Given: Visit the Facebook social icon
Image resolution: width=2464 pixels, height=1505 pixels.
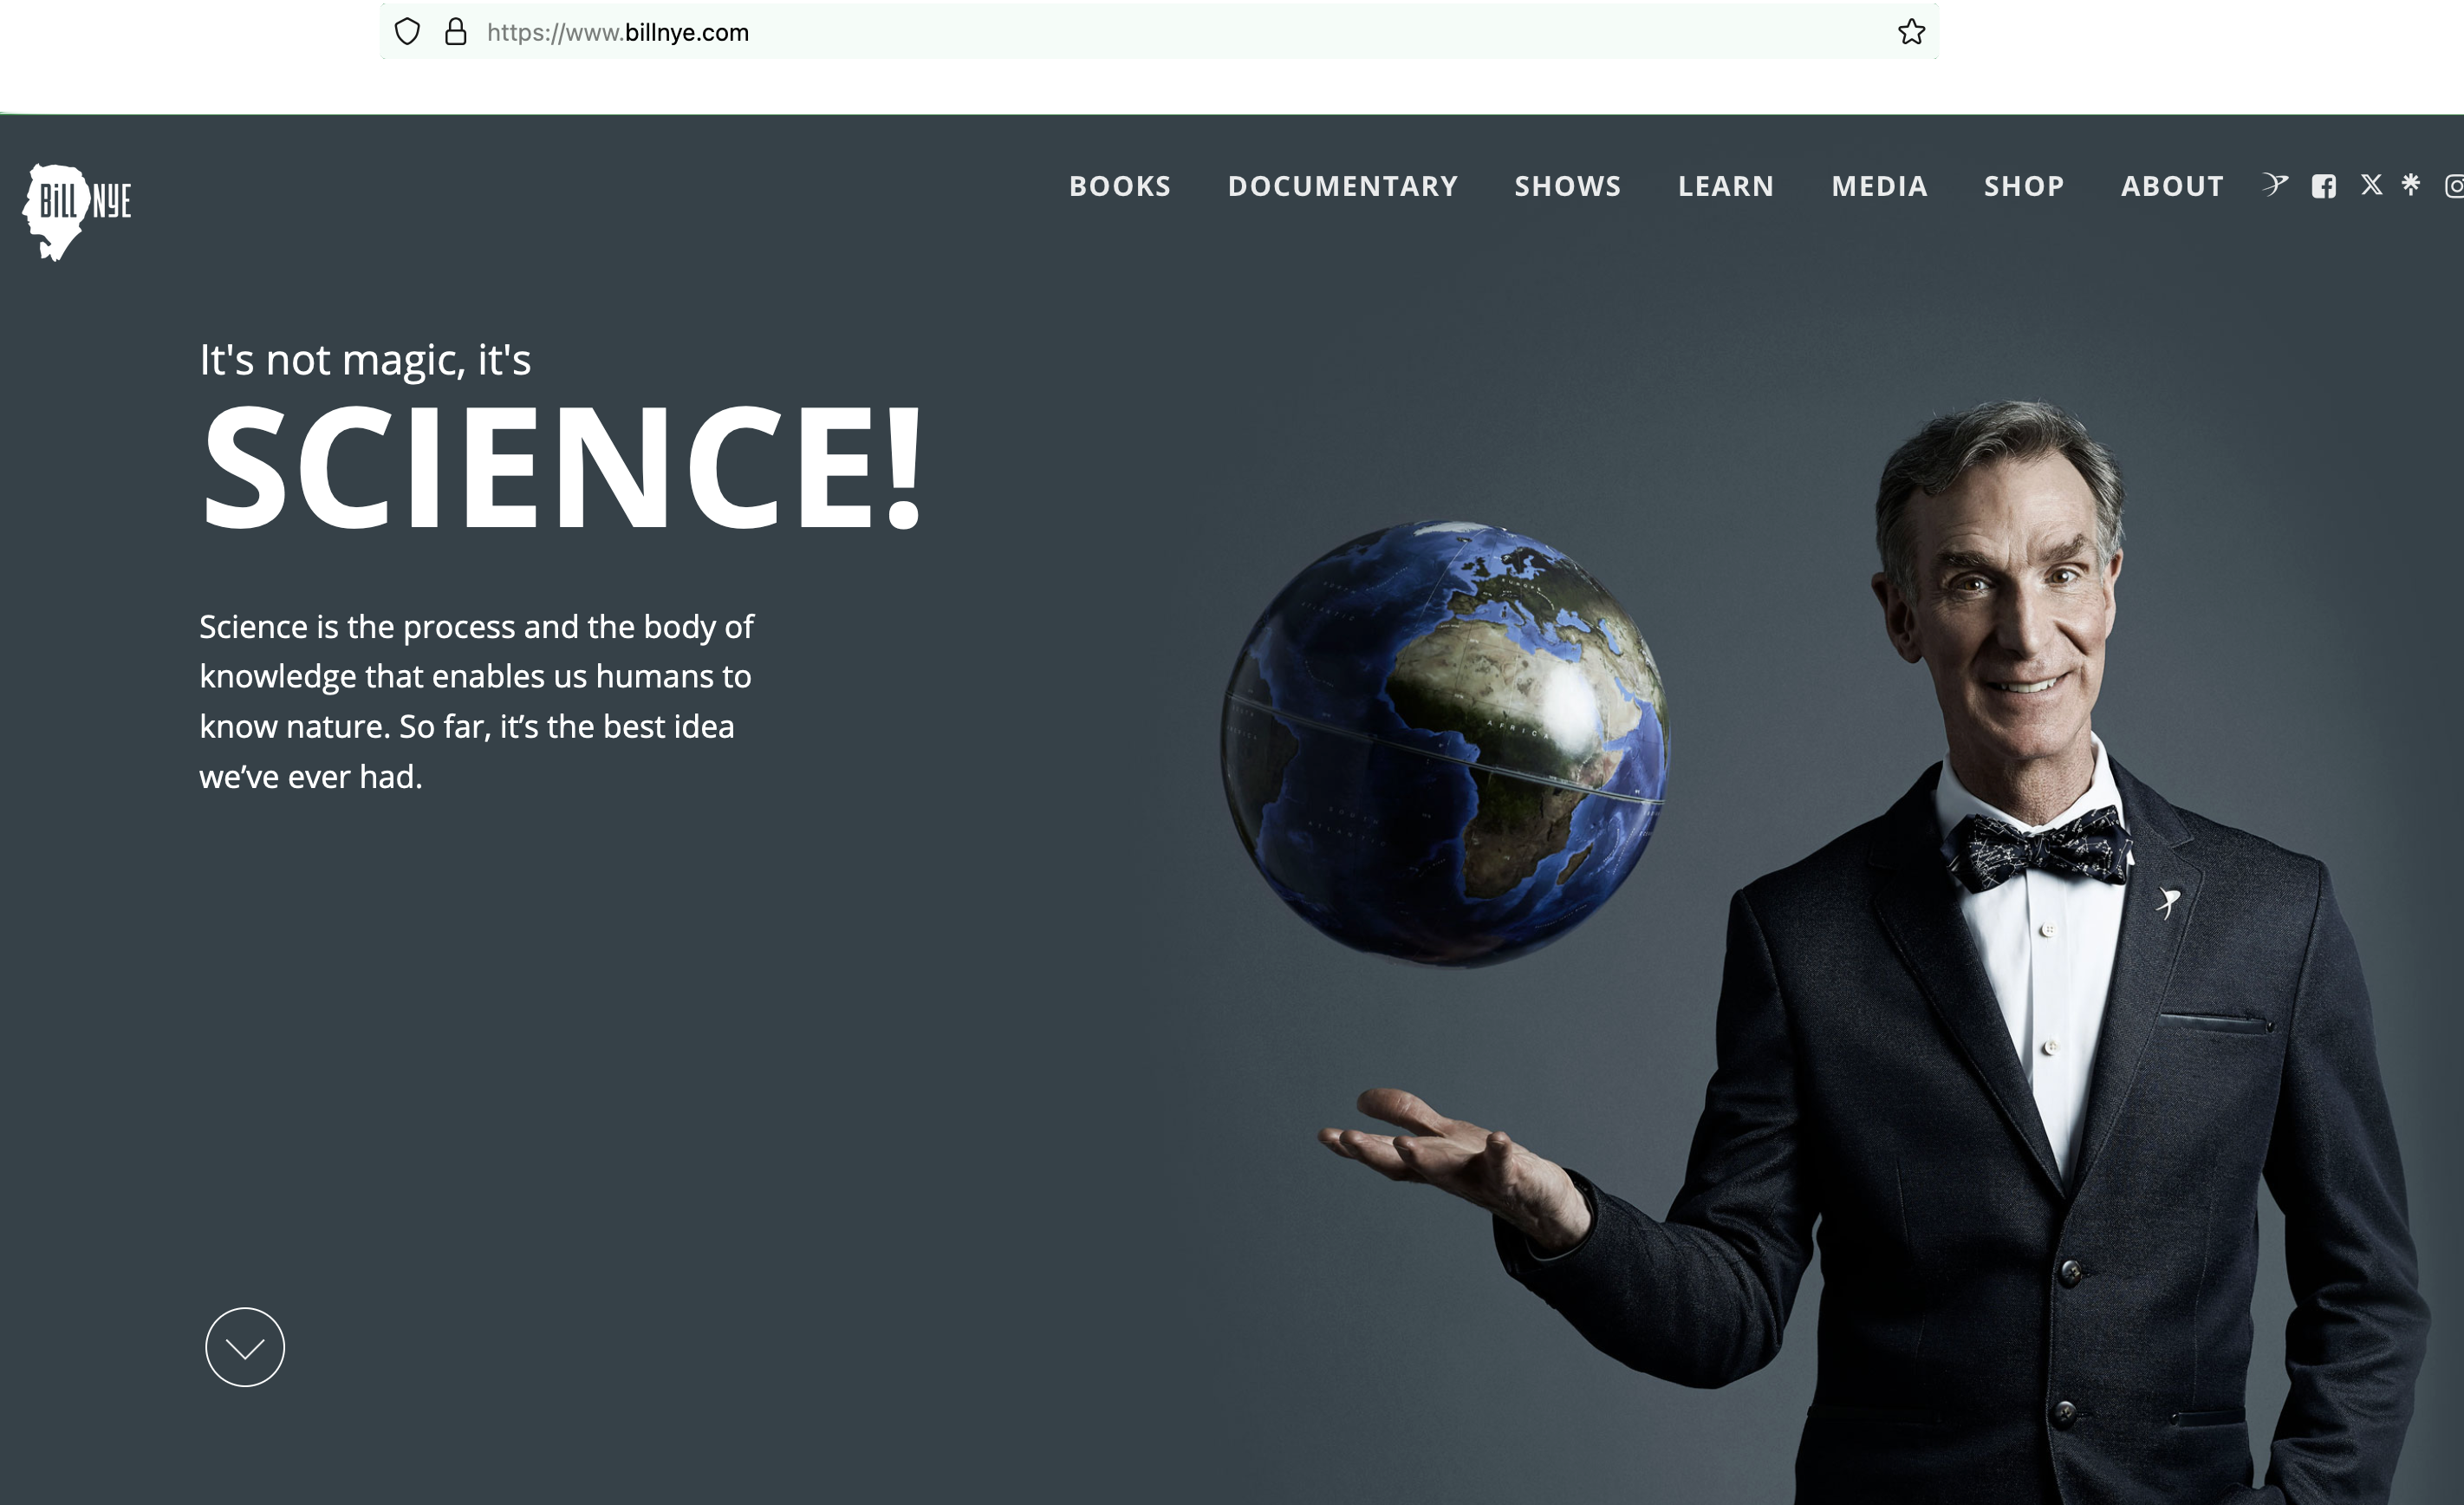Looking at the screenshot, I should (2324, 186).
